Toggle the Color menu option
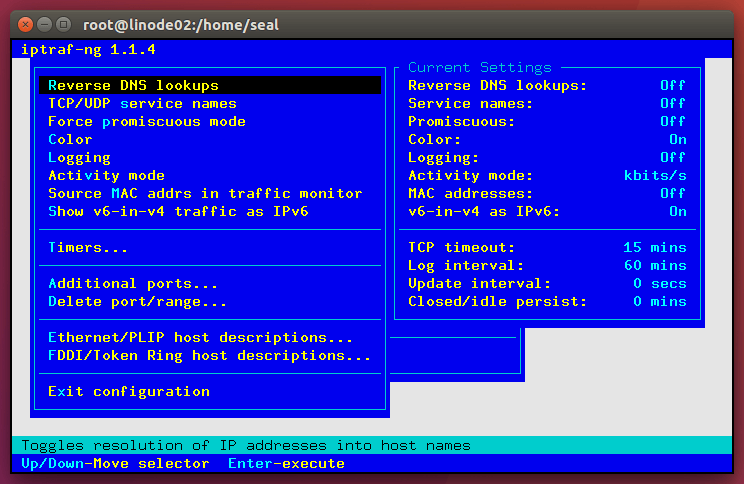Viewport: 744px width, 484px height. [x=70, y=140]
